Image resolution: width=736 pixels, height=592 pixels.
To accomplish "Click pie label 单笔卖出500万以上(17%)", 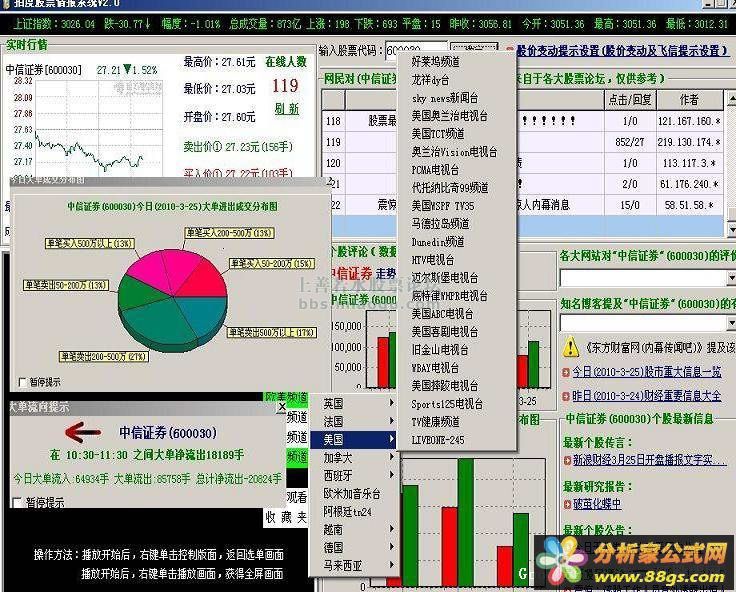I will (272, 333).
